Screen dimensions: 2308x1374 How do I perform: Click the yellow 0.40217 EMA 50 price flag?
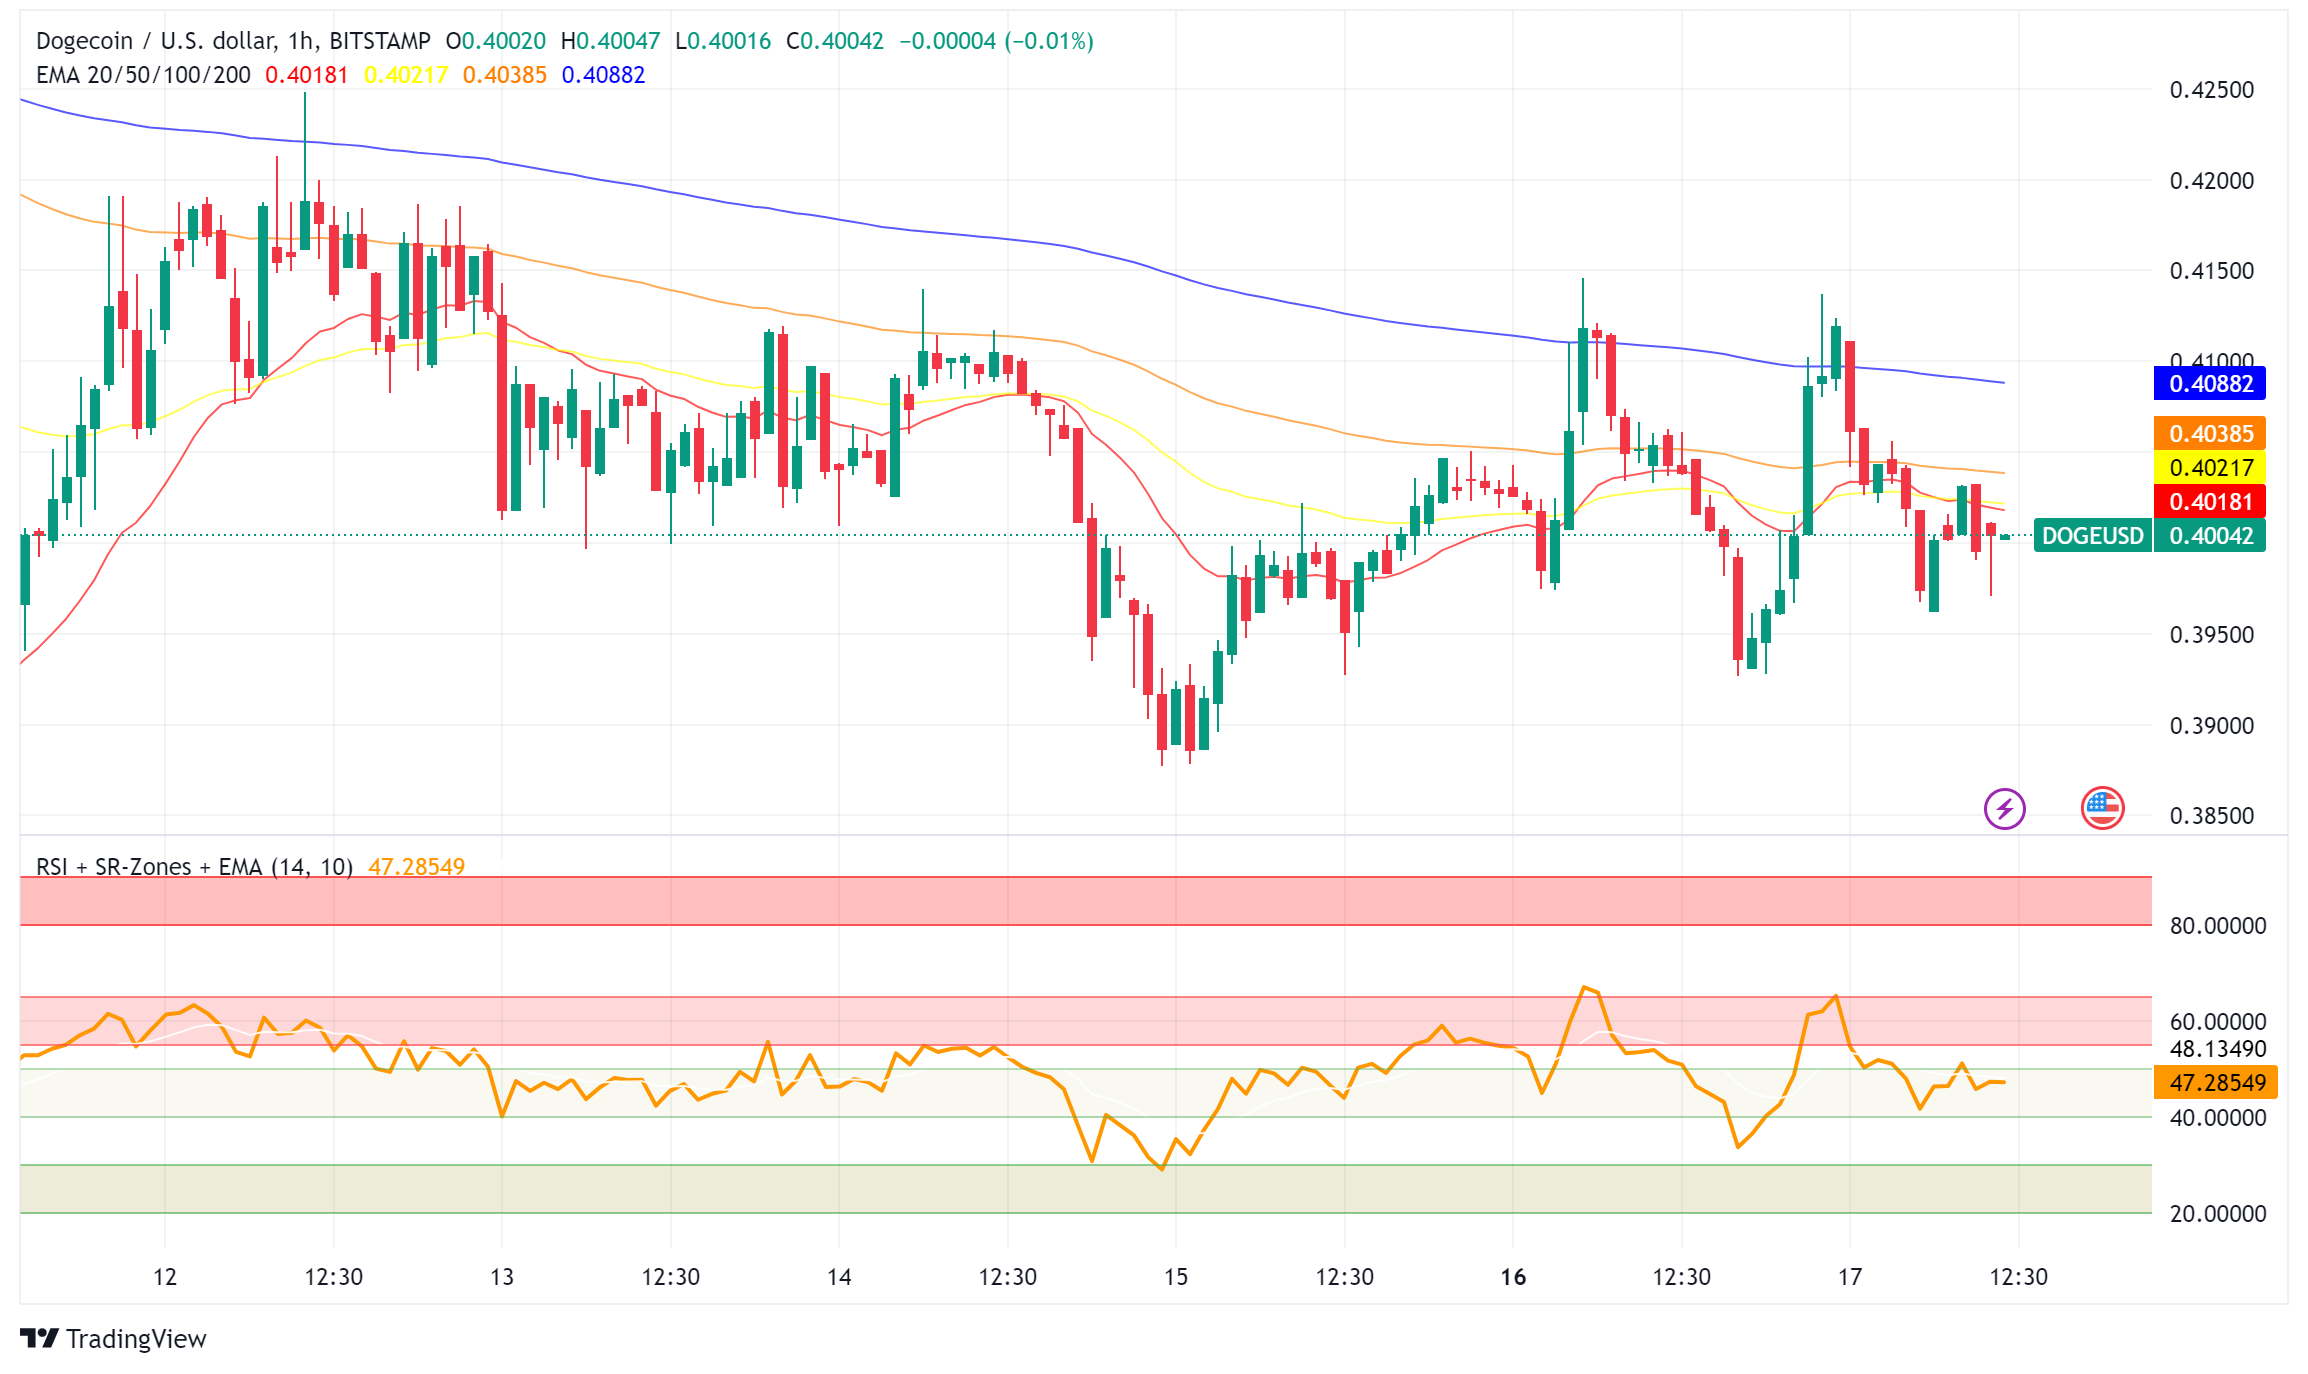point(2211,467)
